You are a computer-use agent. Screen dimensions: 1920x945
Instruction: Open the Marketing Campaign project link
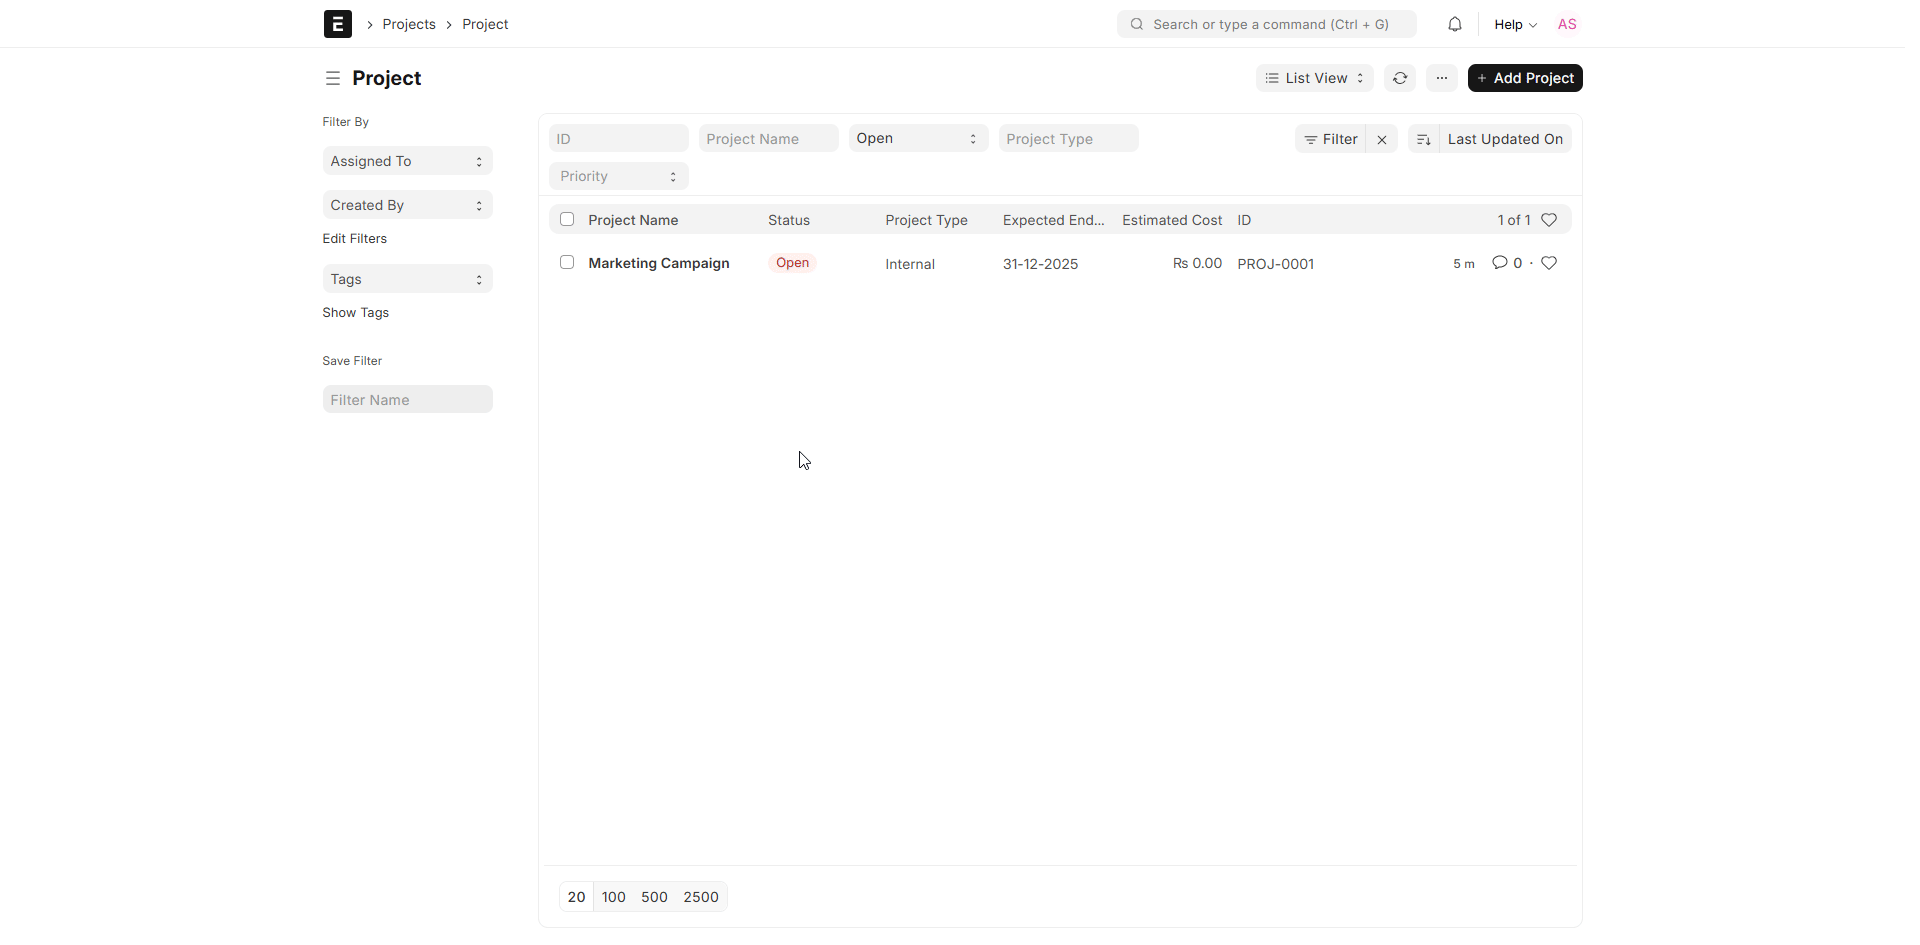(658, 263)
